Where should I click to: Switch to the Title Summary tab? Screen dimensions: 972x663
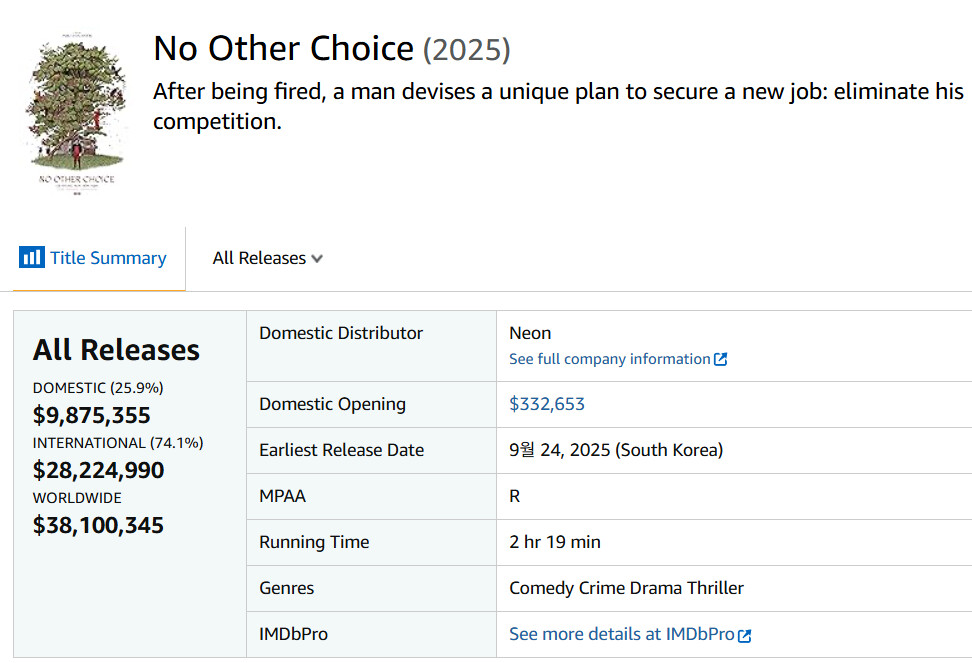click(108, 258)
